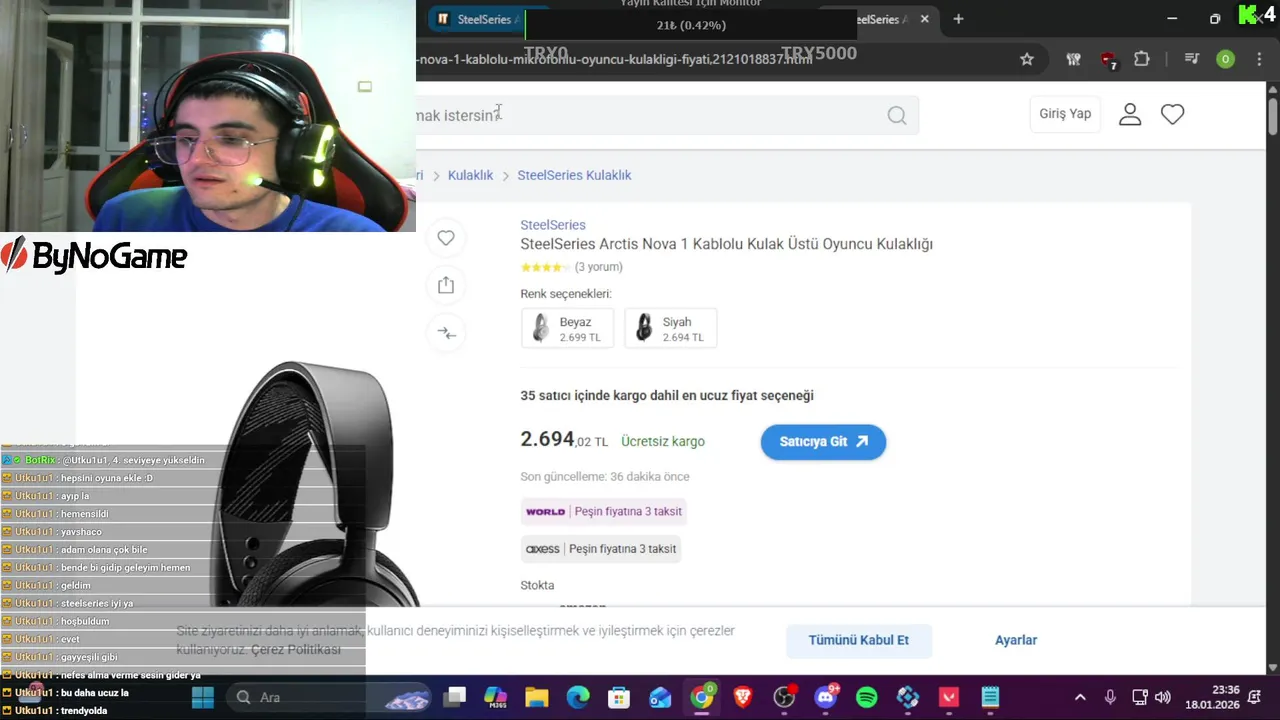Open a new Chrome tab

click(x=958, y=19)
